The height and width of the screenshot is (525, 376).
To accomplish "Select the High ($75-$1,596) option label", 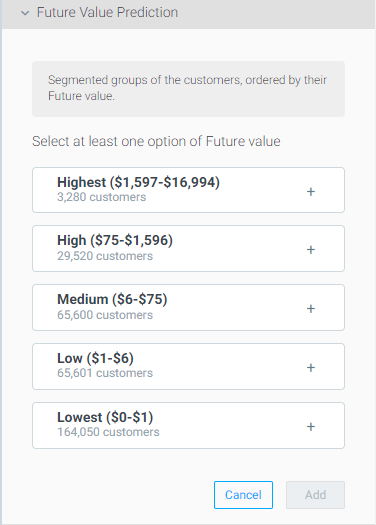I will coord(115,240).
